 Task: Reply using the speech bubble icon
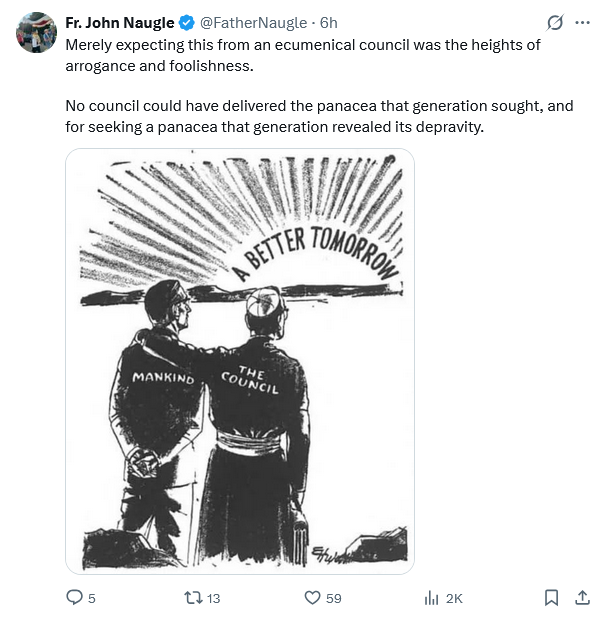(x=74, y=597)
